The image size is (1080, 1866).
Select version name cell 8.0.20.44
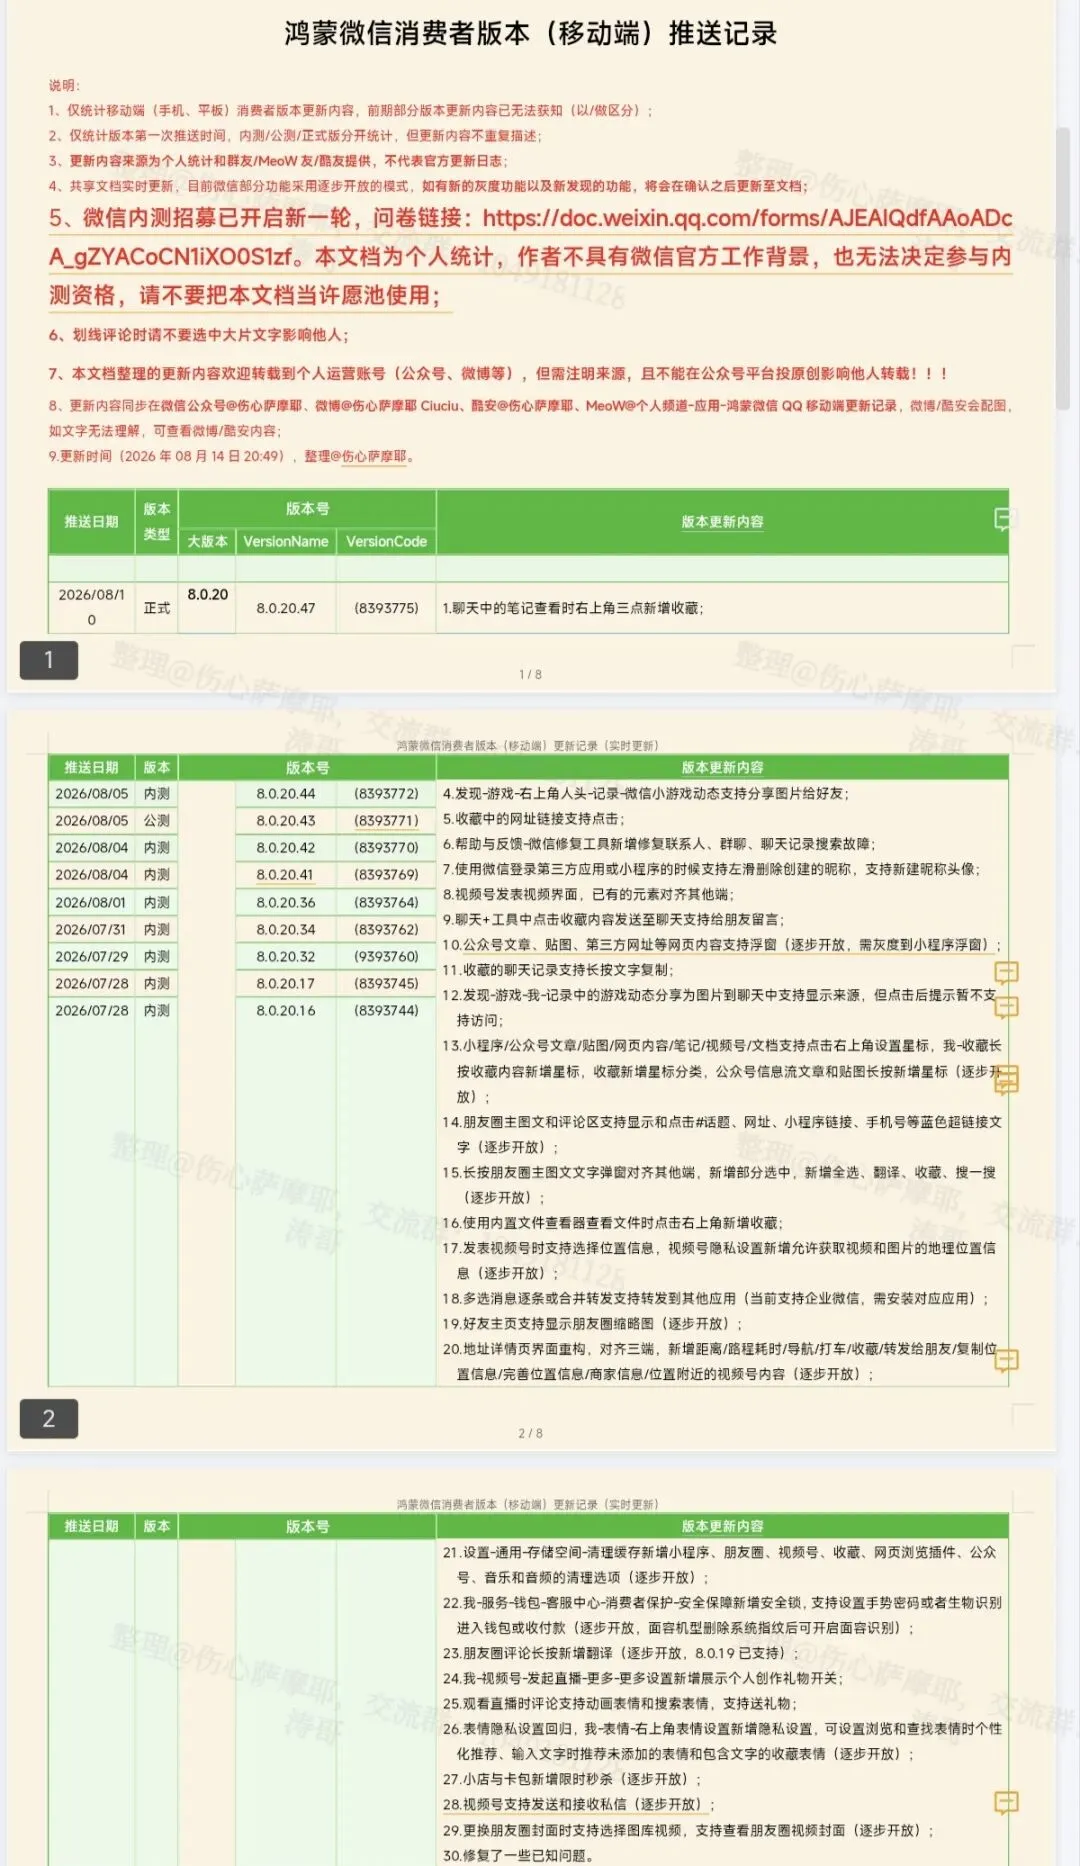[286, 793]
